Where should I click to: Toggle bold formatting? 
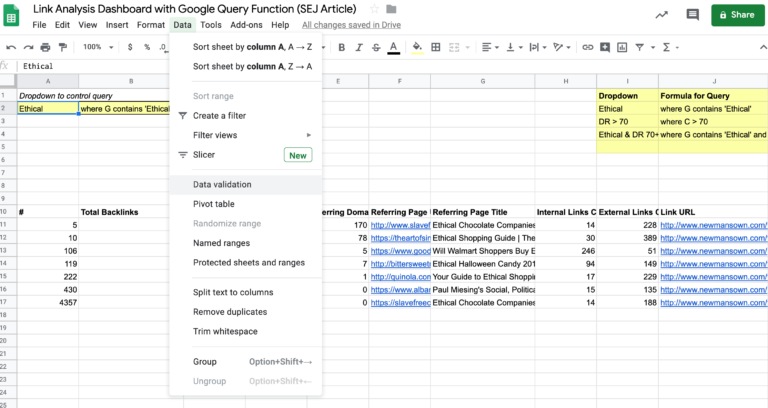click(342, 47)
